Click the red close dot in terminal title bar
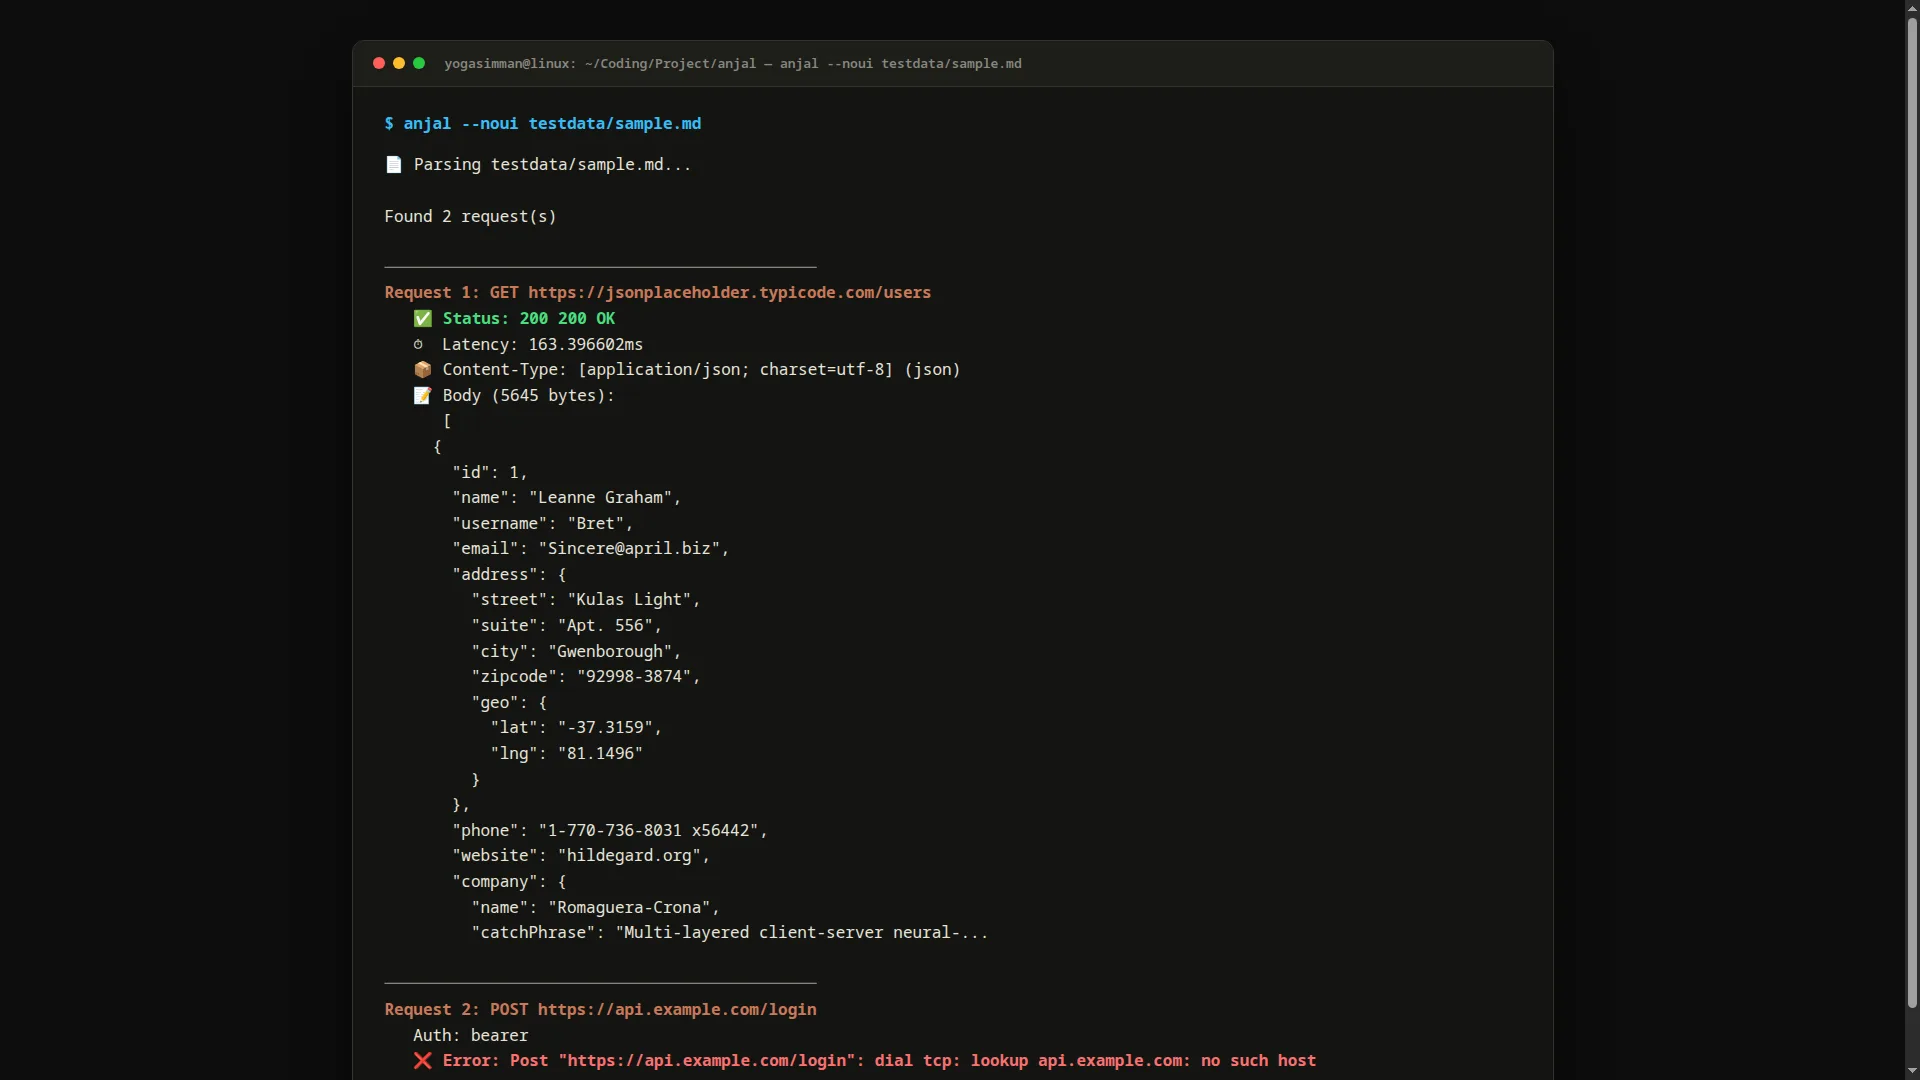This screenshot has height=1080, width=1920. click(379, 63)
